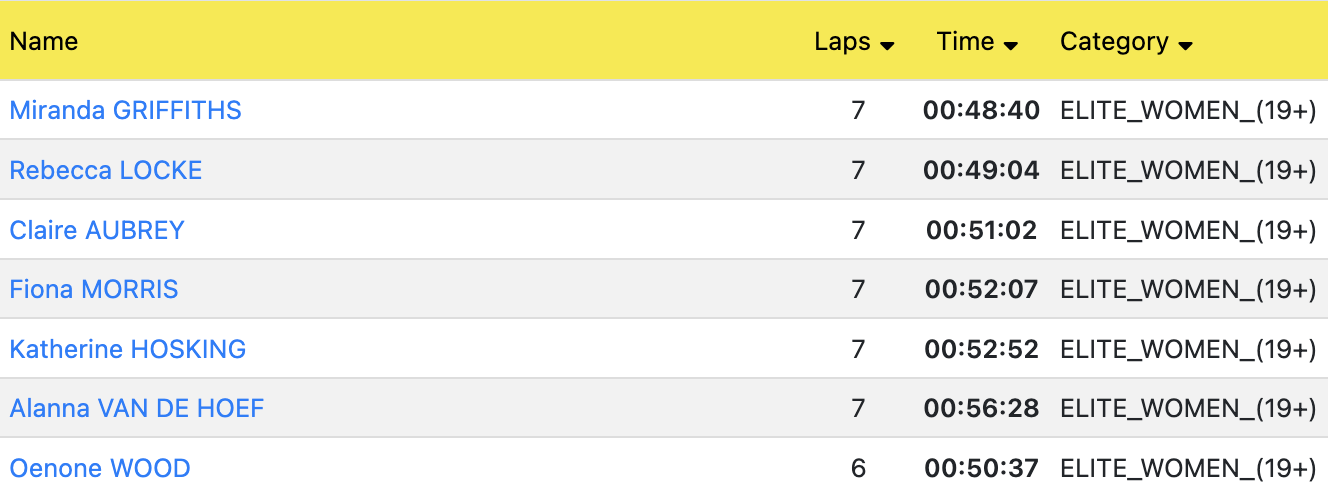Click the Time sort arrow icon
The width and height of the screenshot is (1328, 496).
(x=1010, y=45)
